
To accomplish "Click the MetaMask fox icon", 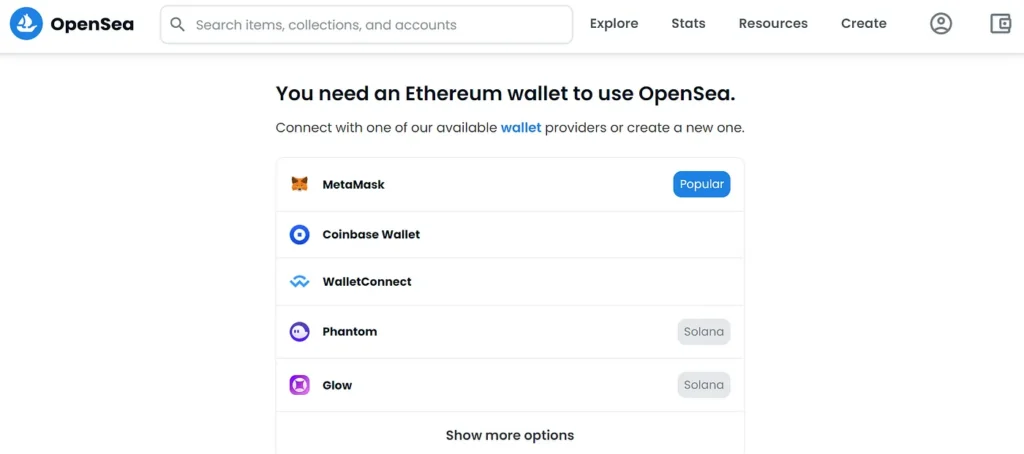I will pyautogui.click(x=299, y=184).
